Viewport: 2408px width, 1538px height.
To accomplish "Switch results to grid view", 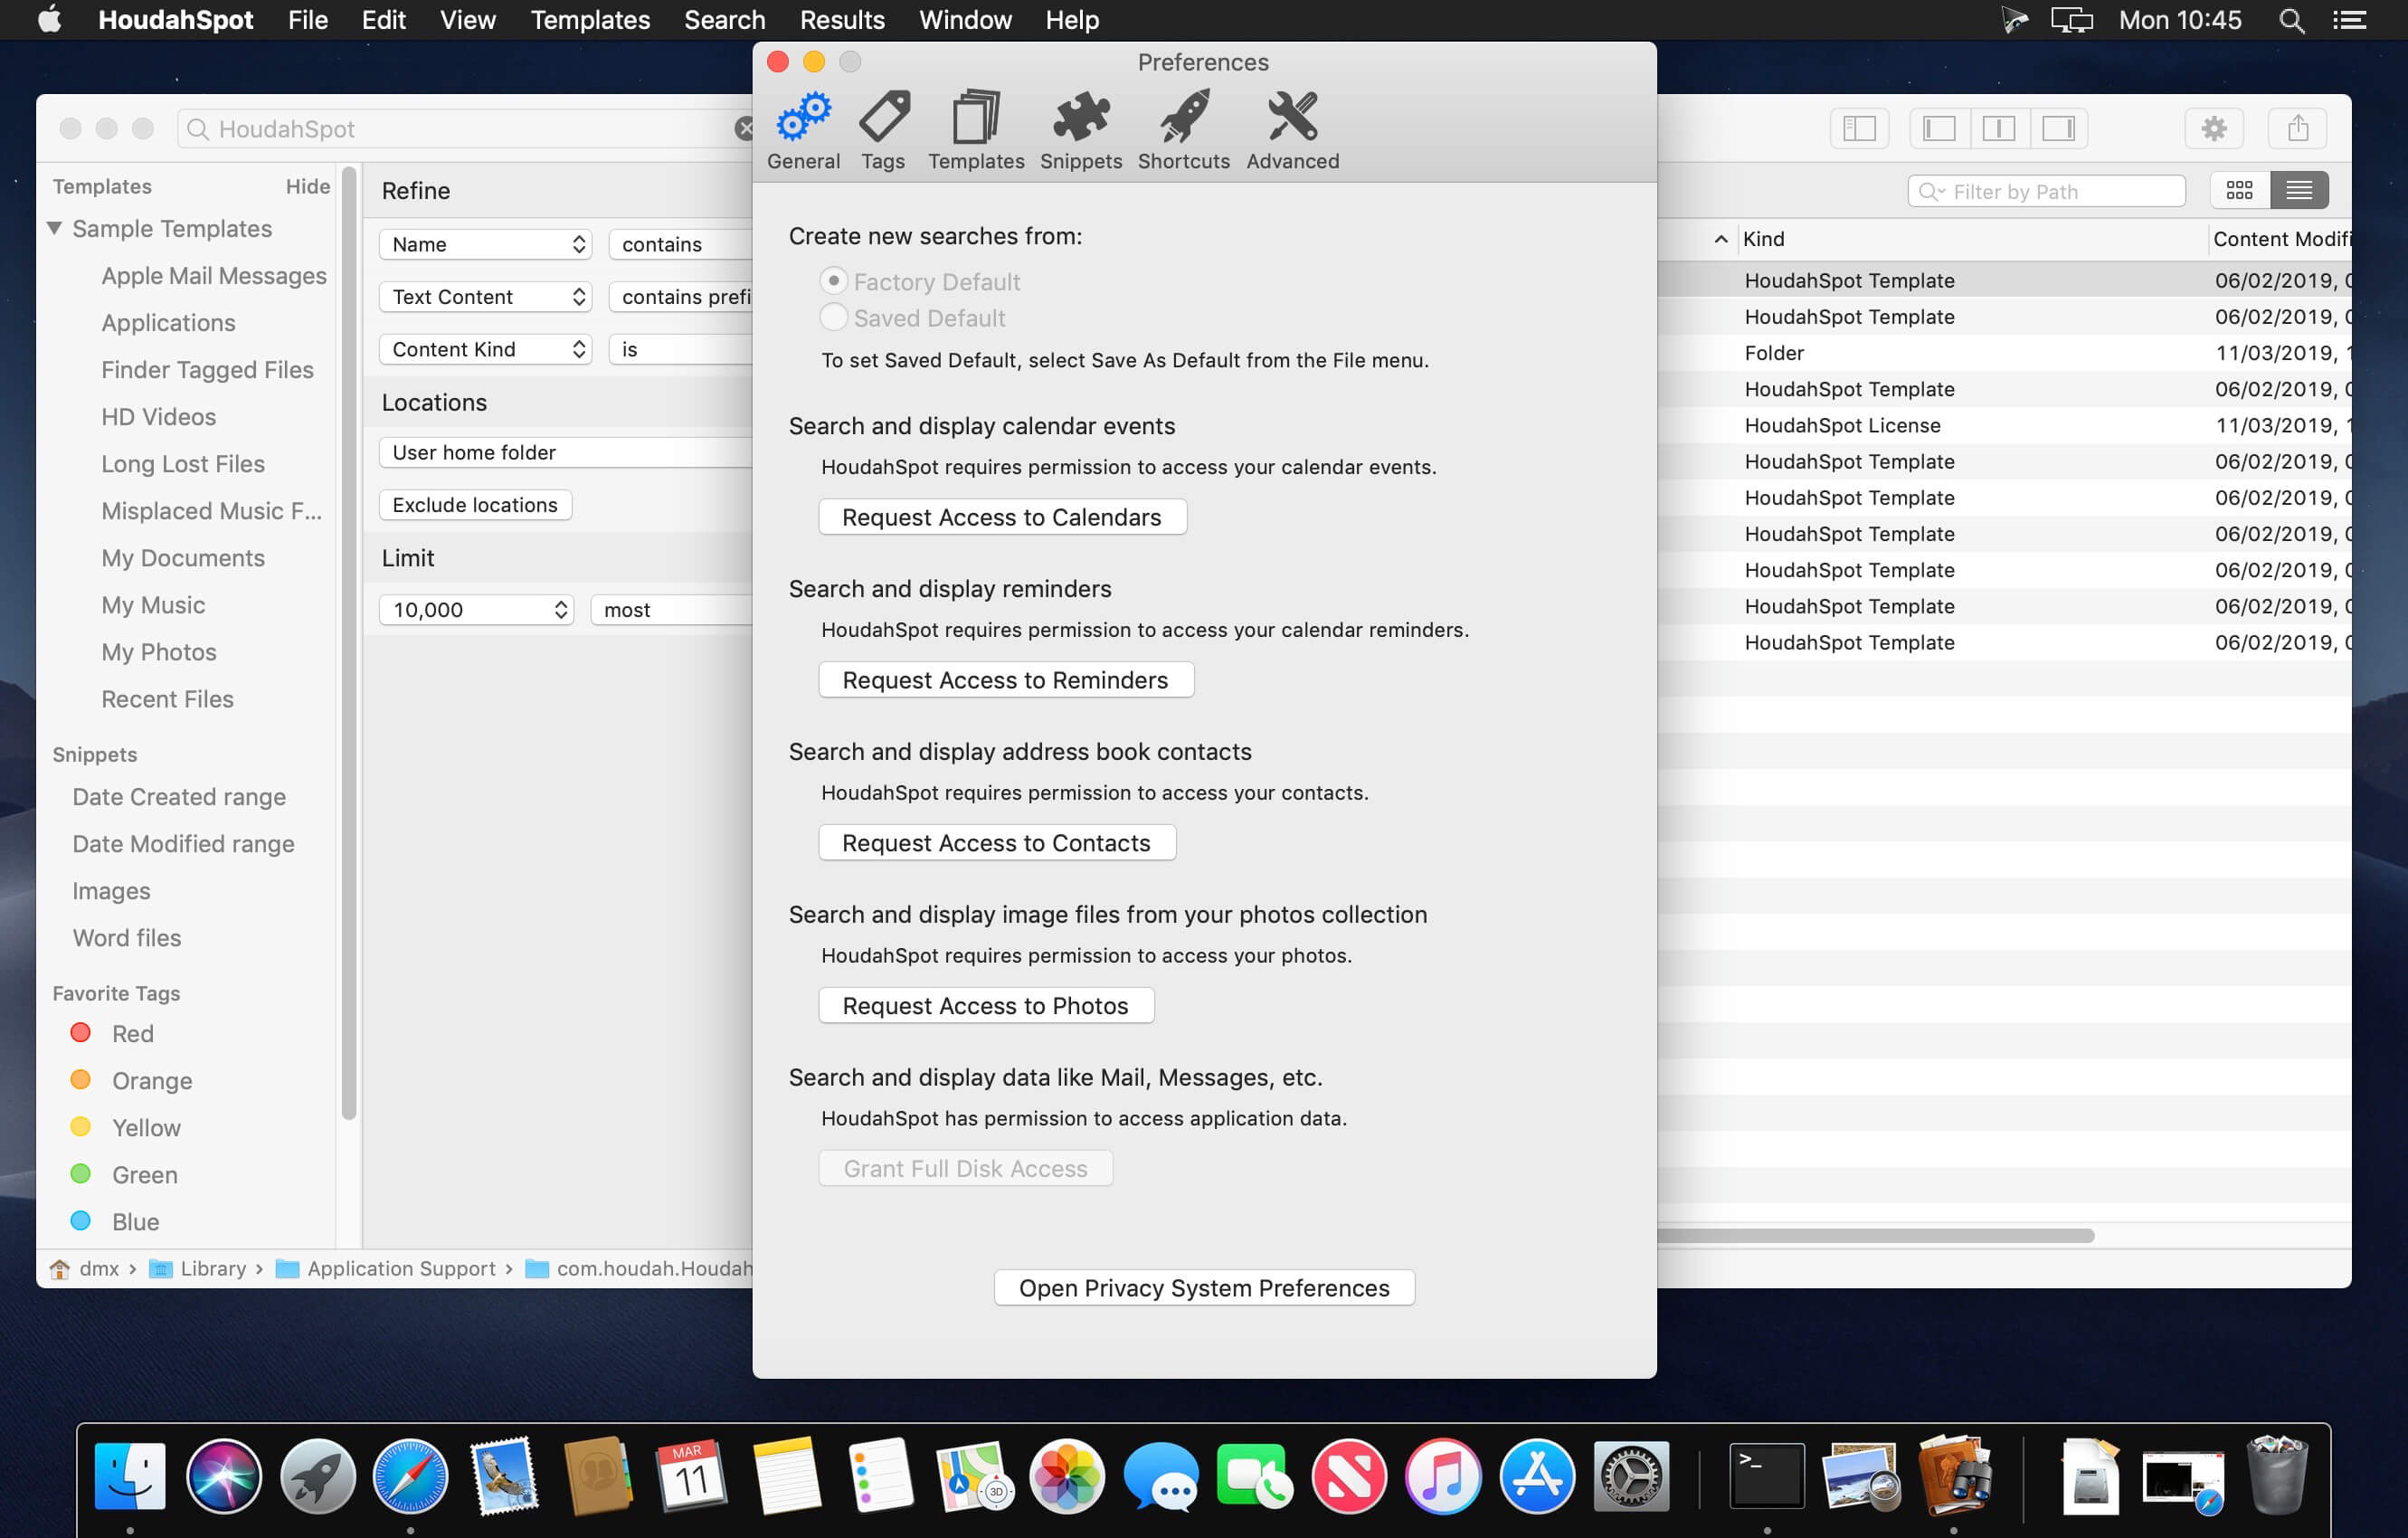I will 2240,191.
